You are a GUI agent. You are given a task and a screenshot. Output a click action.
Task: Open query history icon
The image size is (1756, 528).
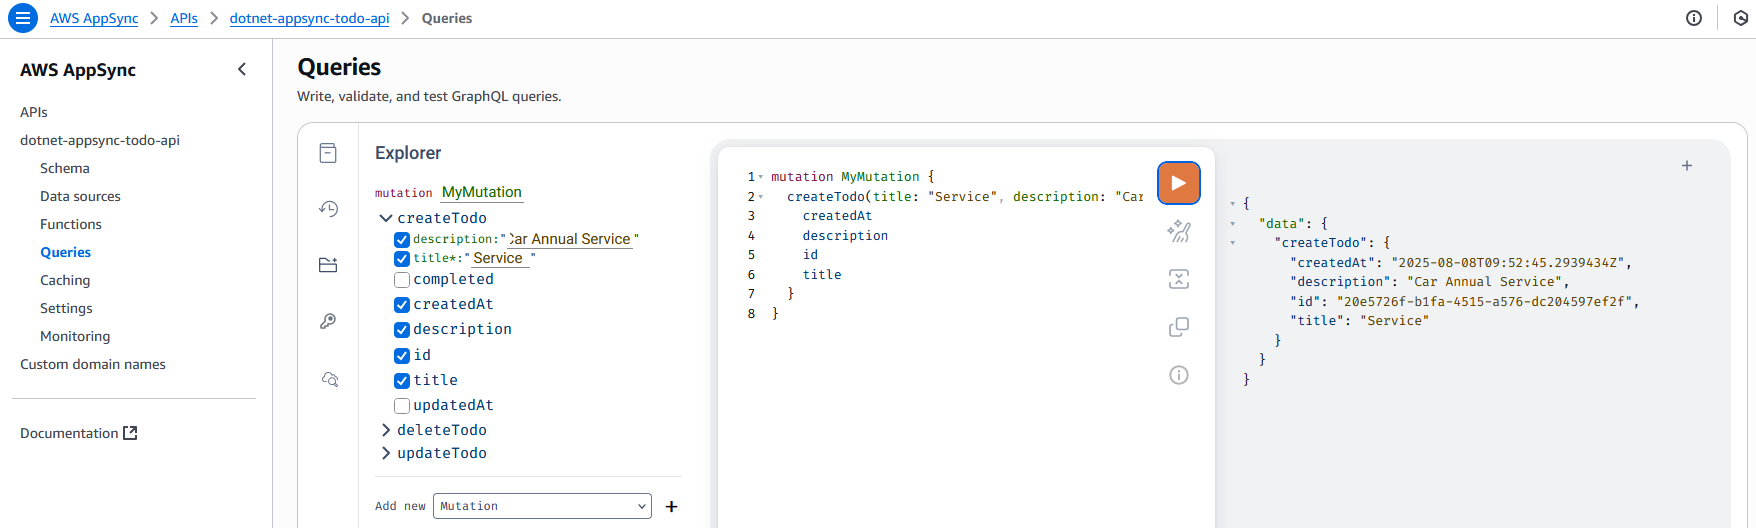(x=328, y=209)
